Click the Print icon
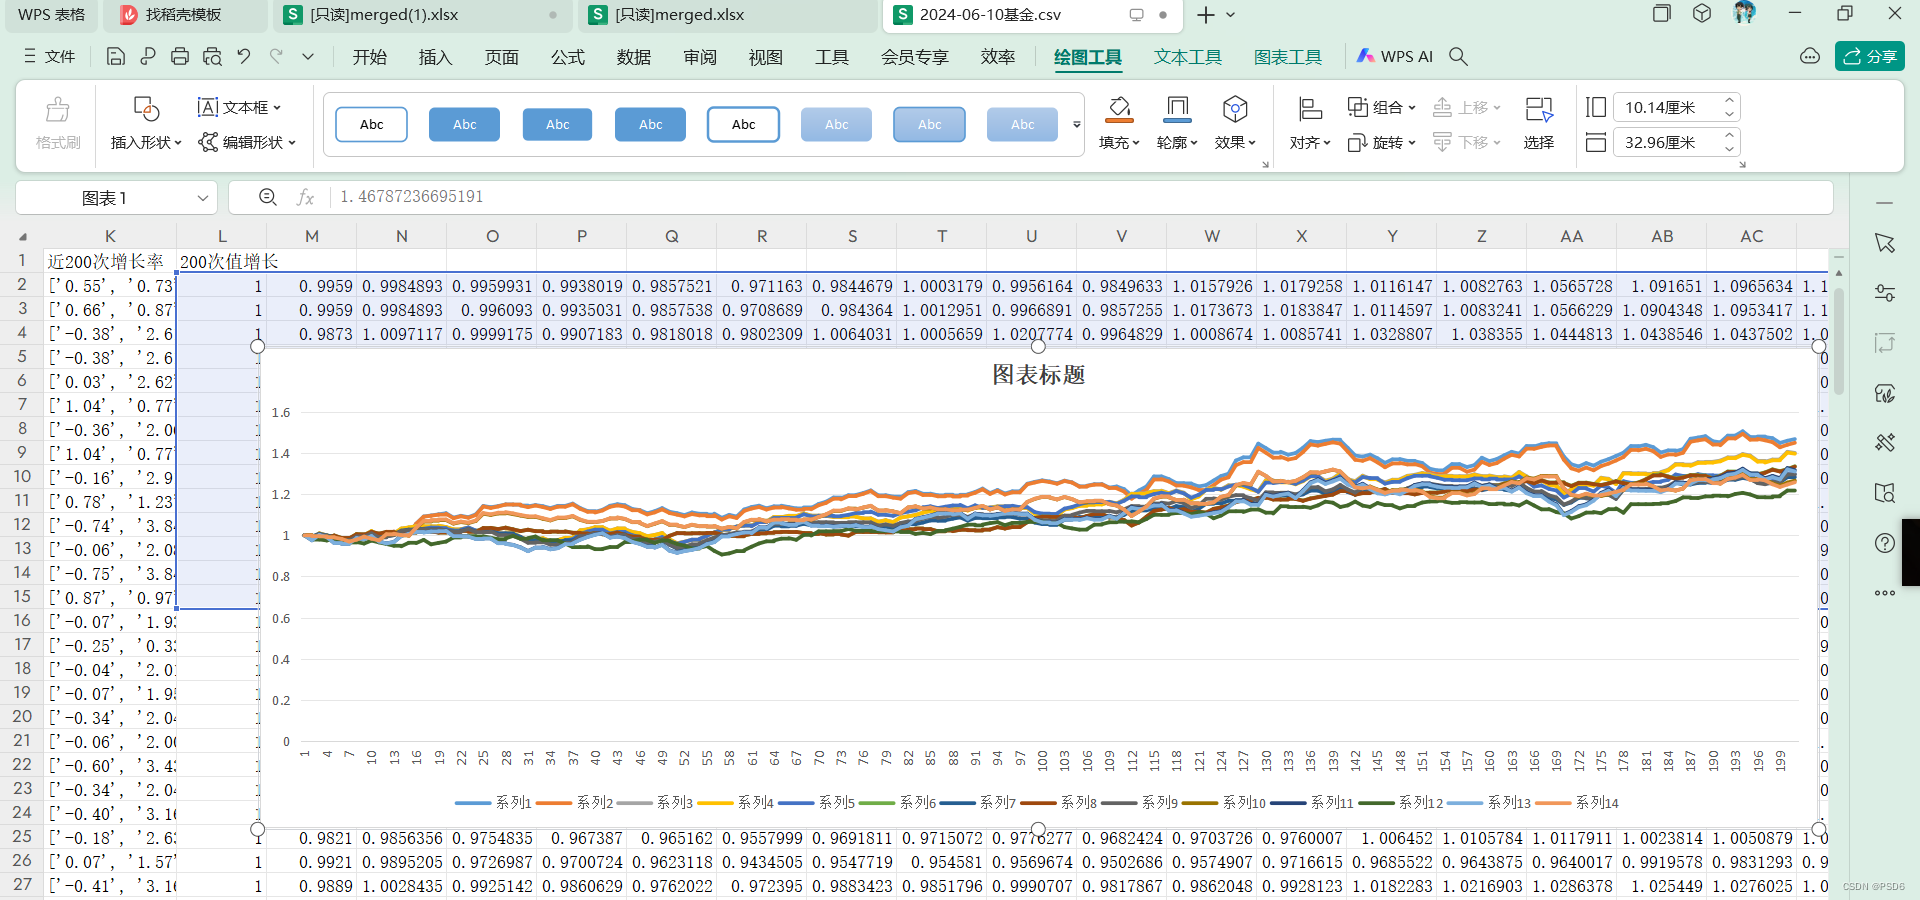Screen dimensions: 1920x900 [180, 57]
